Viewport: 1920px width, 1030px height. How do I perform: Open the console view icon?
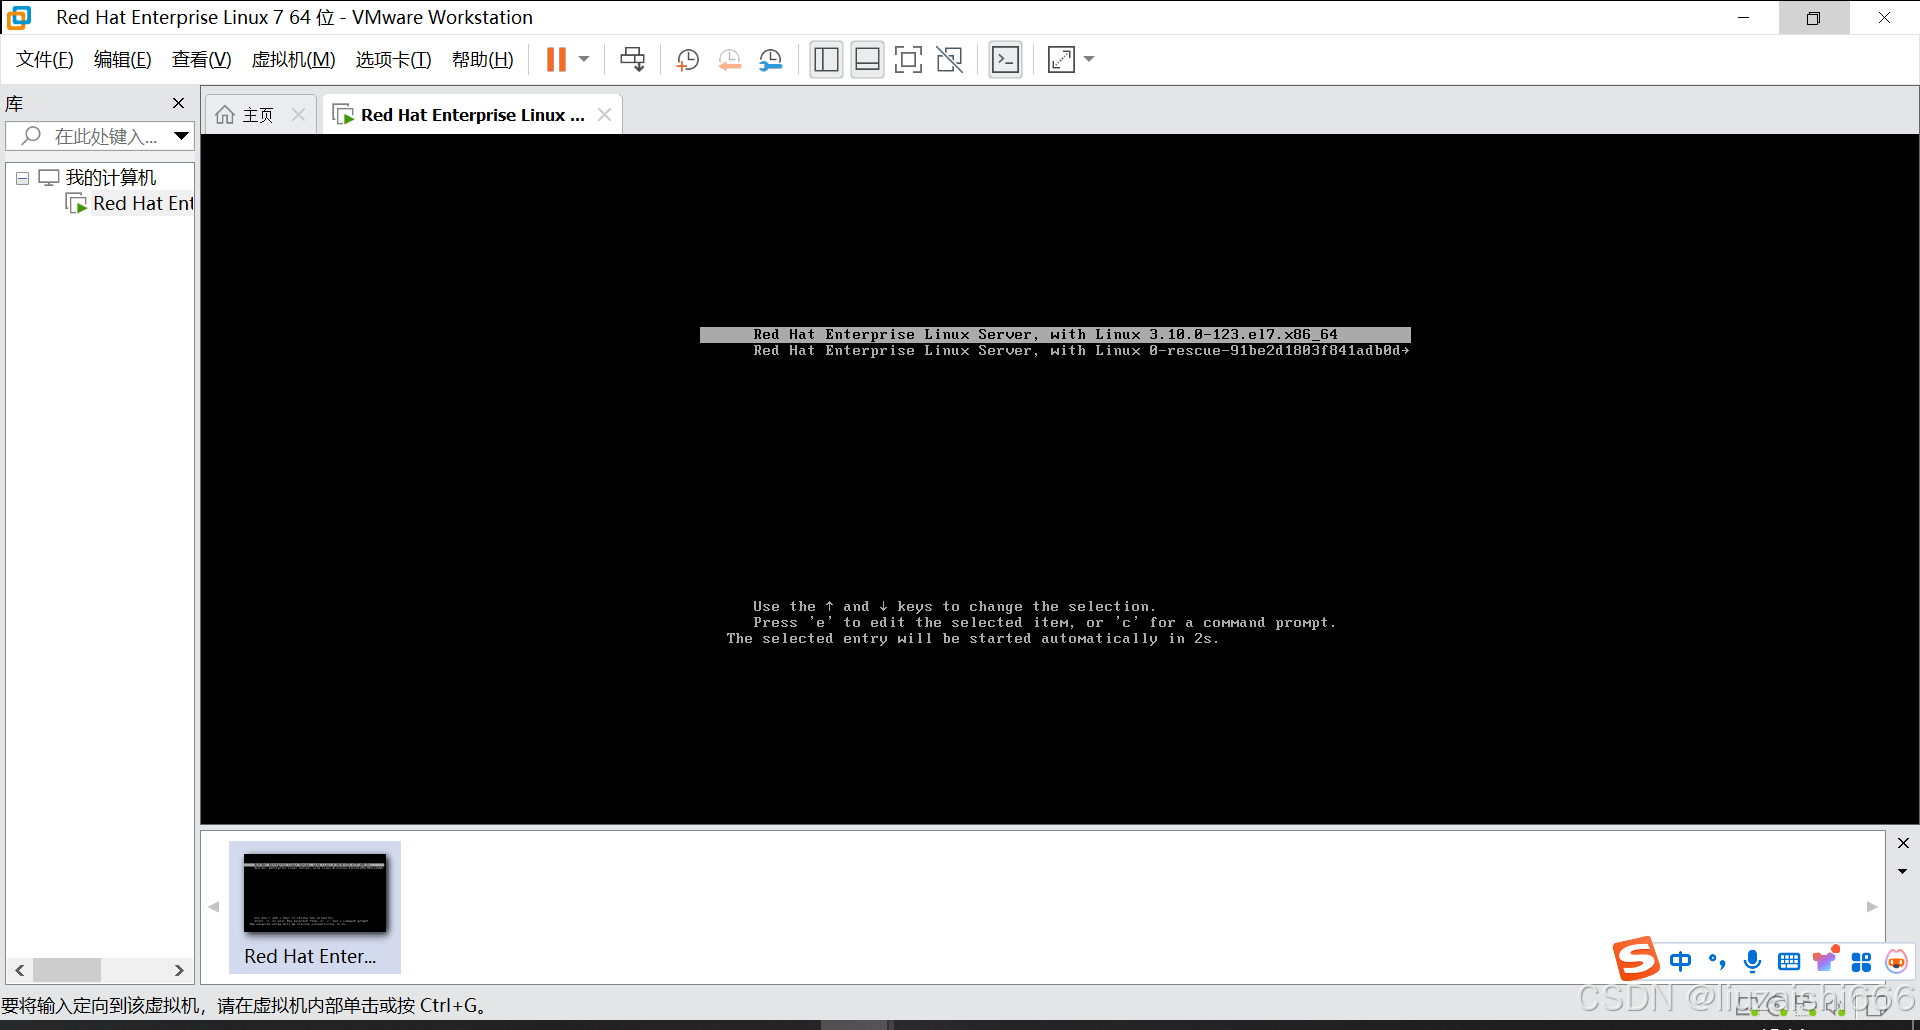tap(1005, 60)
